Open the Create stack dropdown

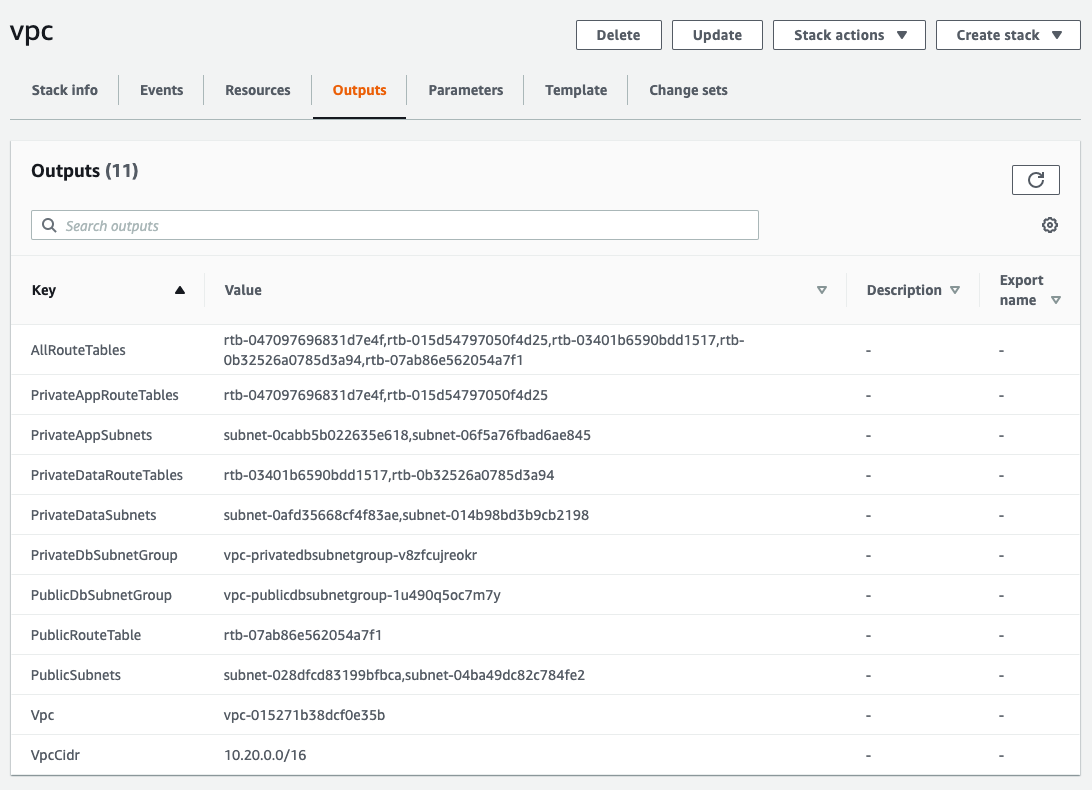(1008, 35)
